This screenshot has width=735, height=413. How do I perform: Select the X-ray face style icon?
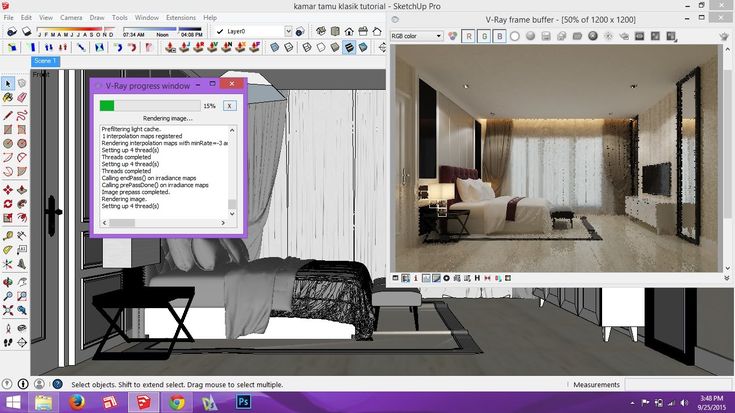(x=274, y=47)
